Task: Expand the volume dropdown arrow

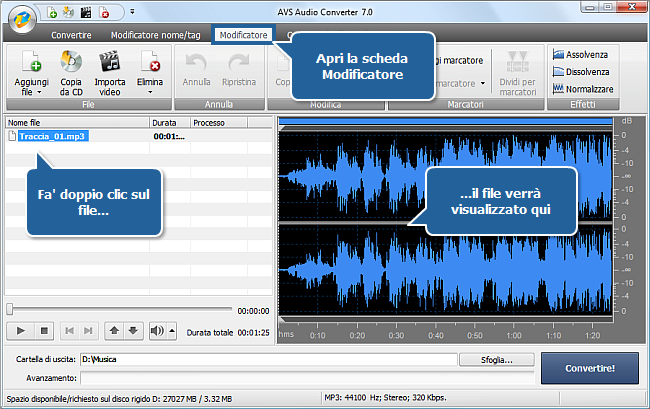Action: click(x=171, y=330)
